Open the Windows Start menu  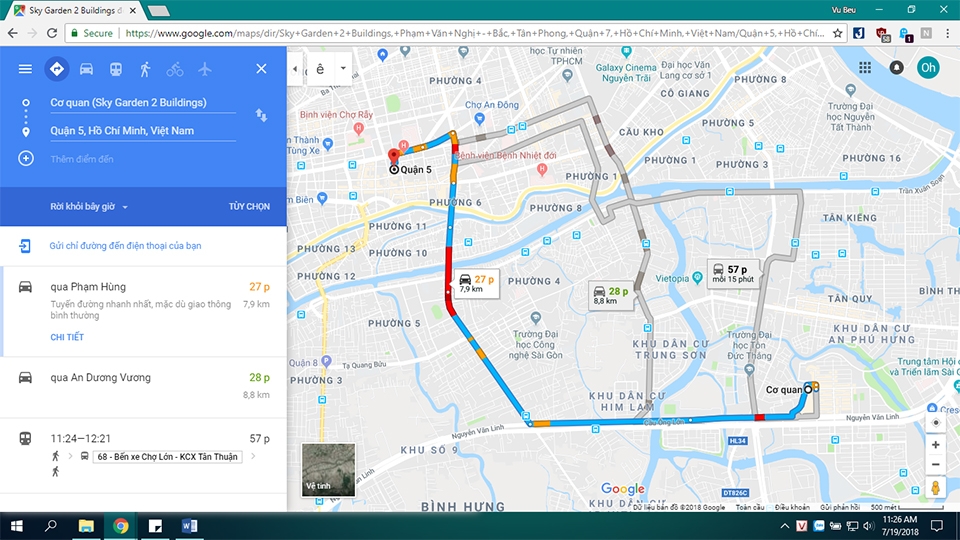[x=17, y=526]
